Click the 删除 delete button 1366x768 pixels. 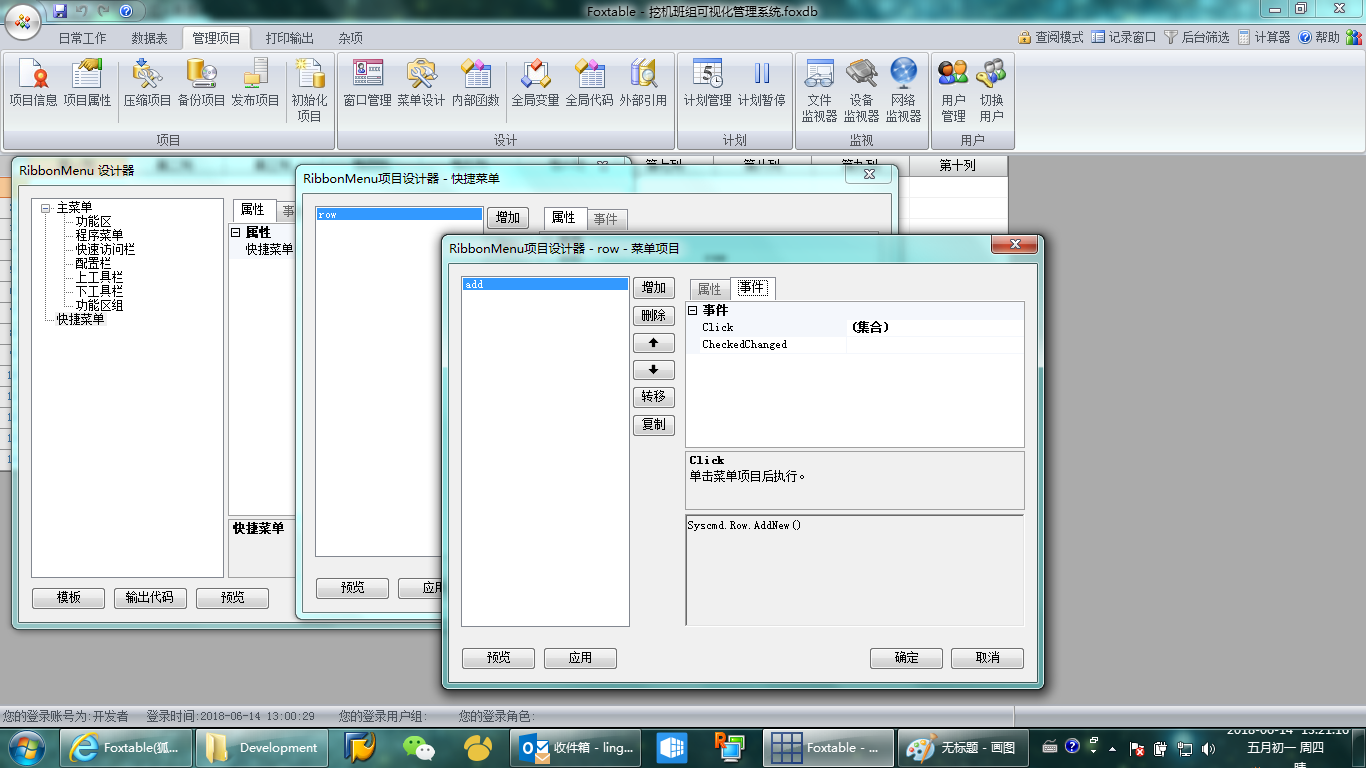tap(654, 316)
